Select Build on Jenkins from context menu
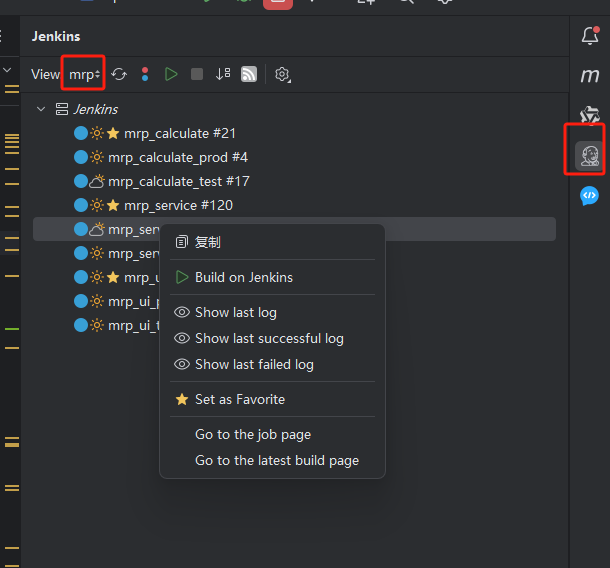This screenshot has height=568, width=610. (x=243, y=277)
